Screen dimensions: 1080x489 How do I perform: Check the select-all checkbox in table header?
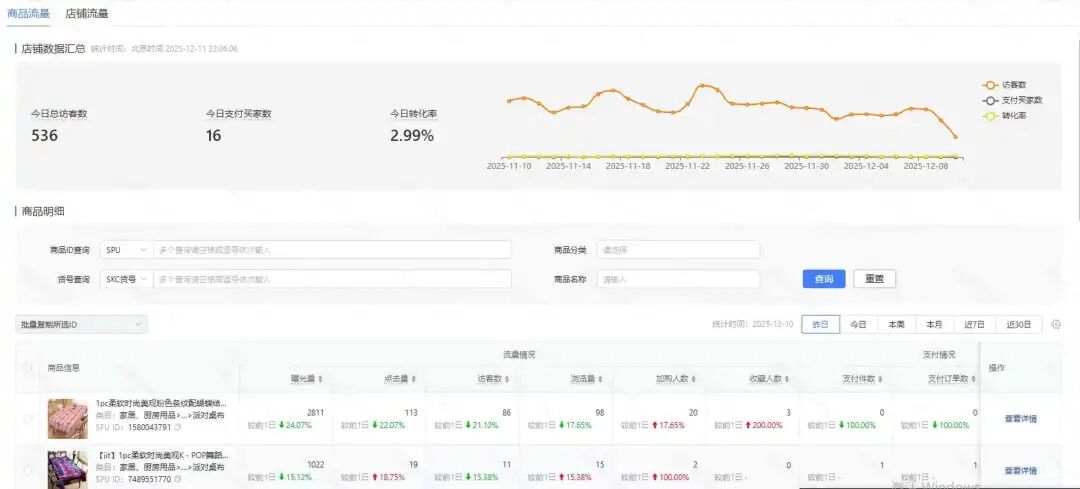(x=27, y=368)
